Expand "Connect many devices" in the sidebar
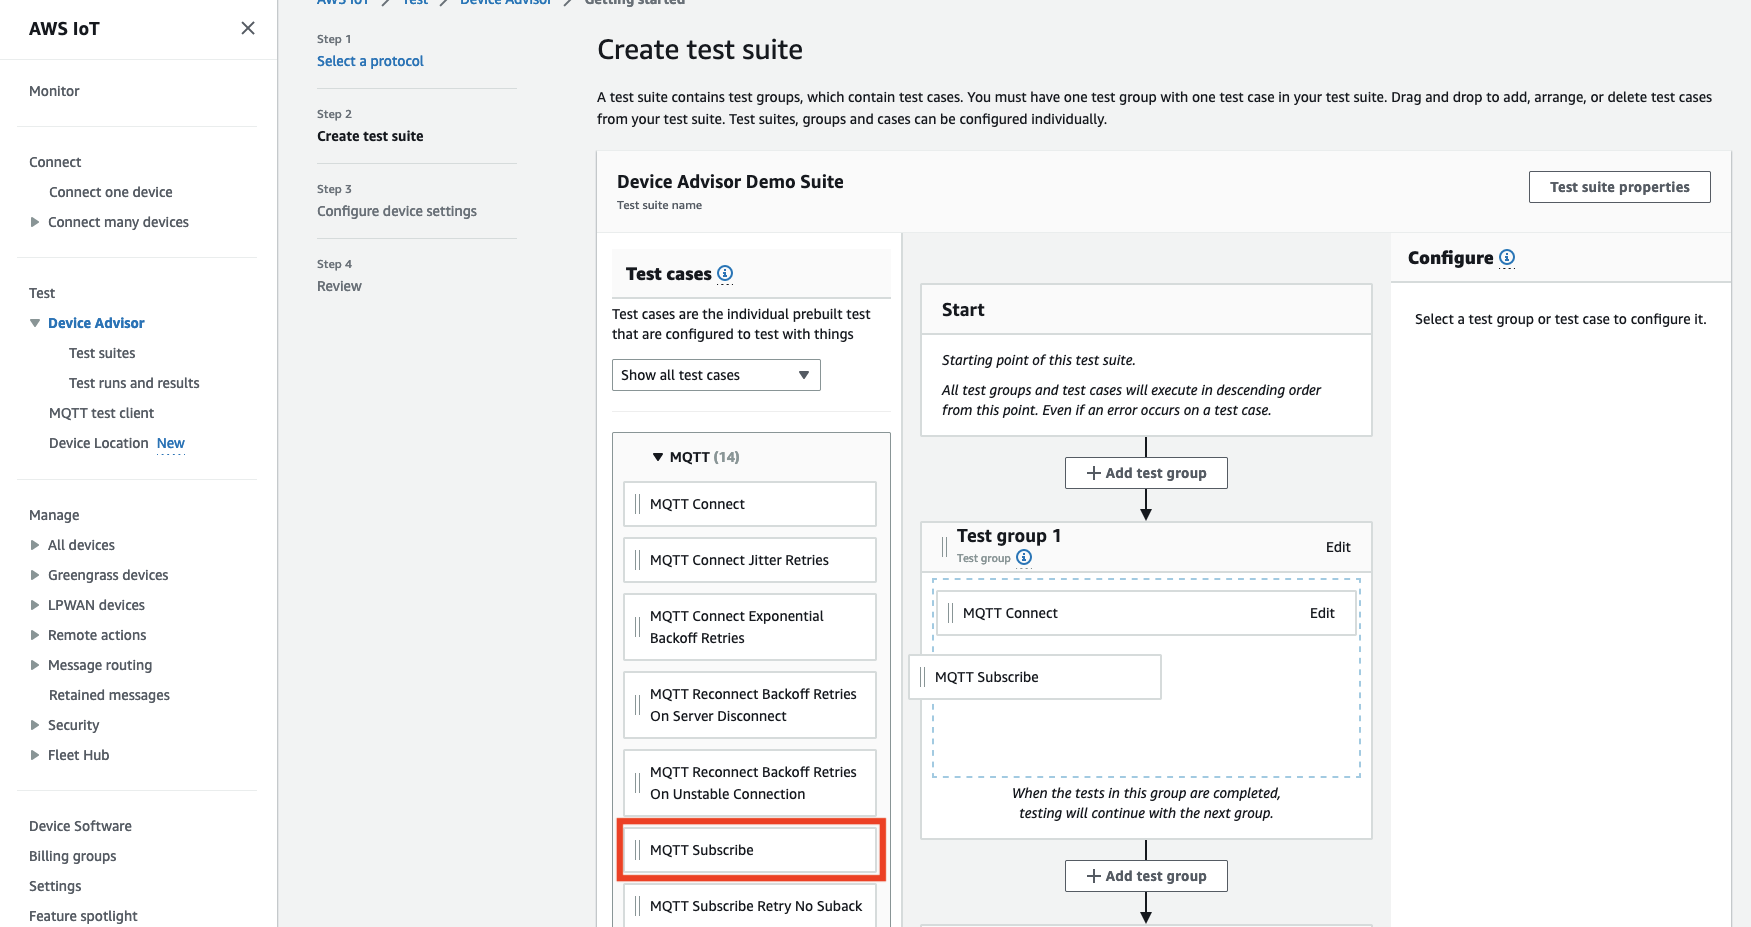The height and width of the screenshot is (927, 1751). (34, 222)
